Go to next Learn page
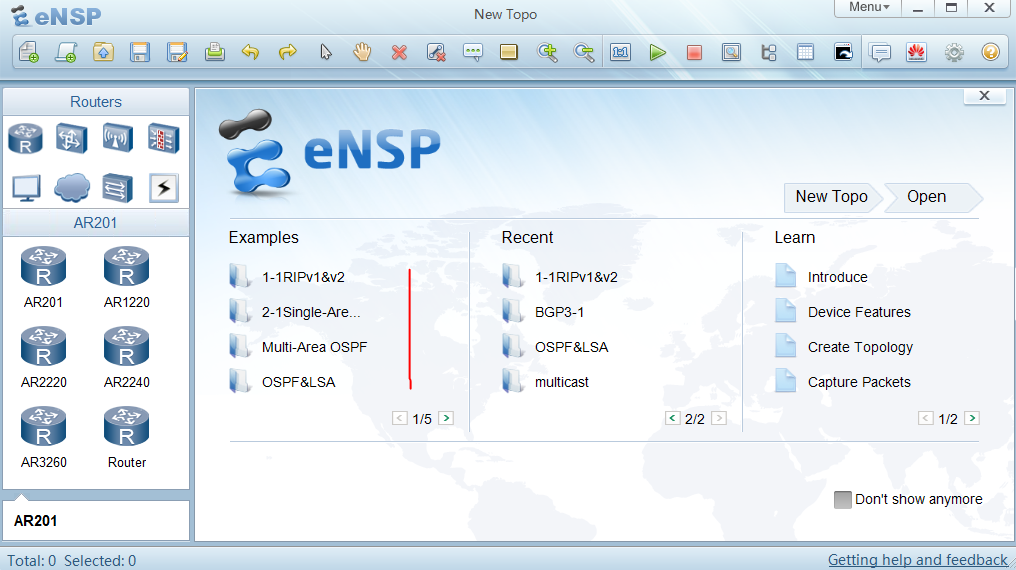Viewport: 1016px width, 570px height. [972, 418]
